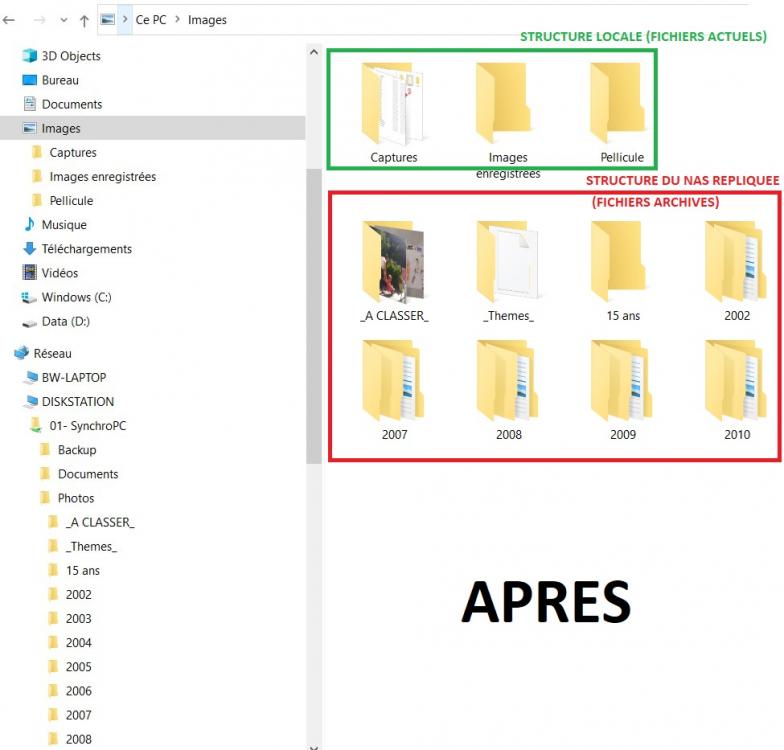Select 'Ce PC' in the address bar

pyautogui.click(x=151, y=20)
